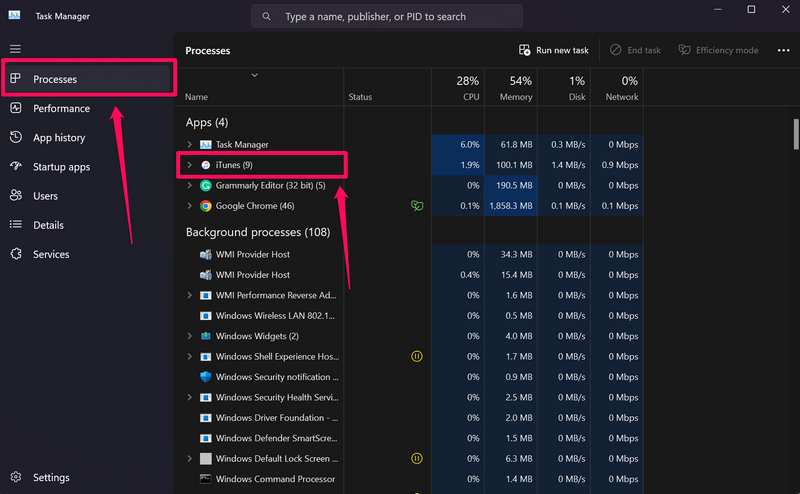Image resolution: width=800 pixels, height=494 pixels.
Task: Open the three-dot more options menu
Action: point(783,50)
